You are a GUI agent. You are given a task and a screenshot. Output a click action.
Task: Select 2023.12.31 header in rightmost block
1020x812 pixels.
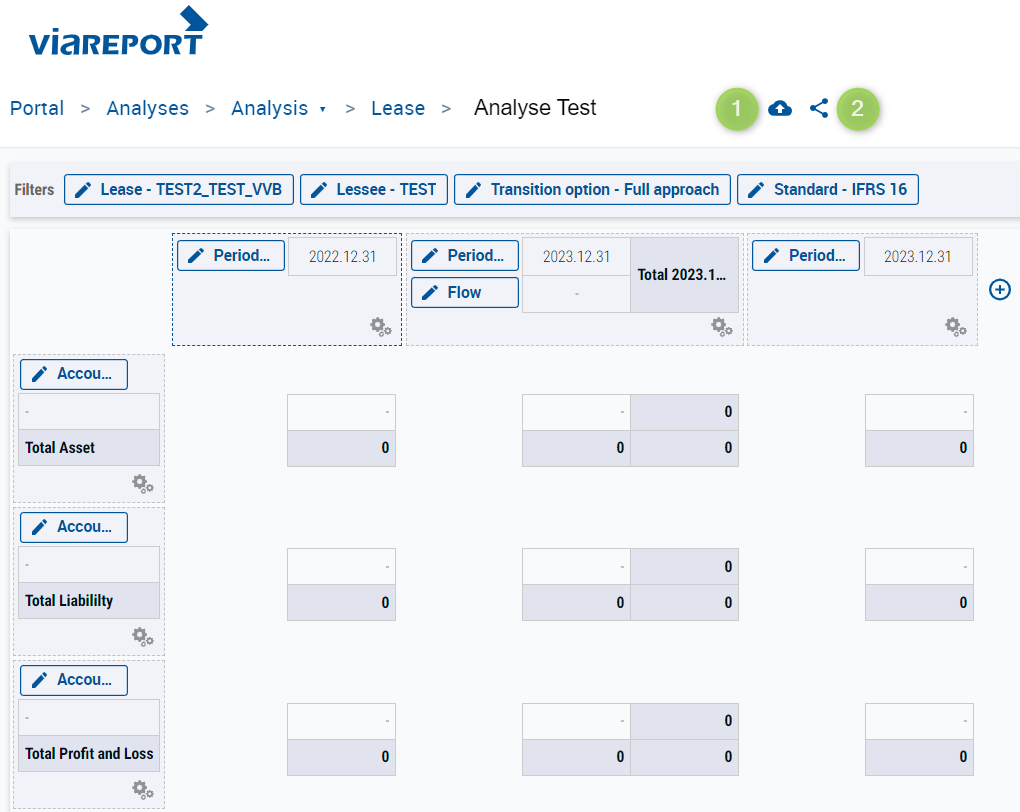[x=917, y=256]
